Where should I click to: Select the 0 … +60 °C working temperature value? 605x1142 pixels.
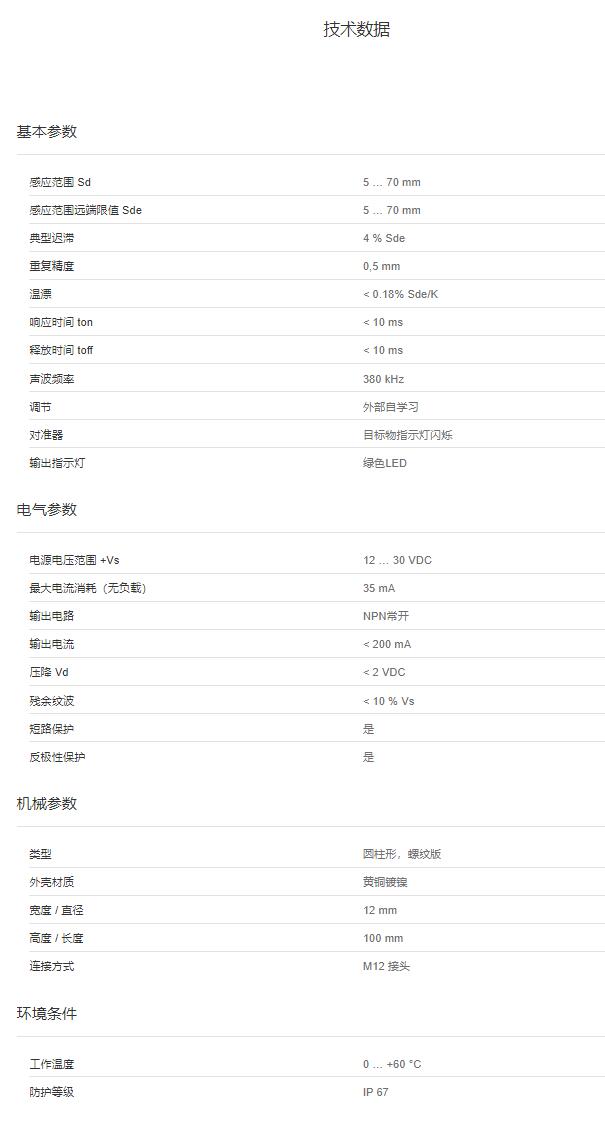click(392, 1064)
